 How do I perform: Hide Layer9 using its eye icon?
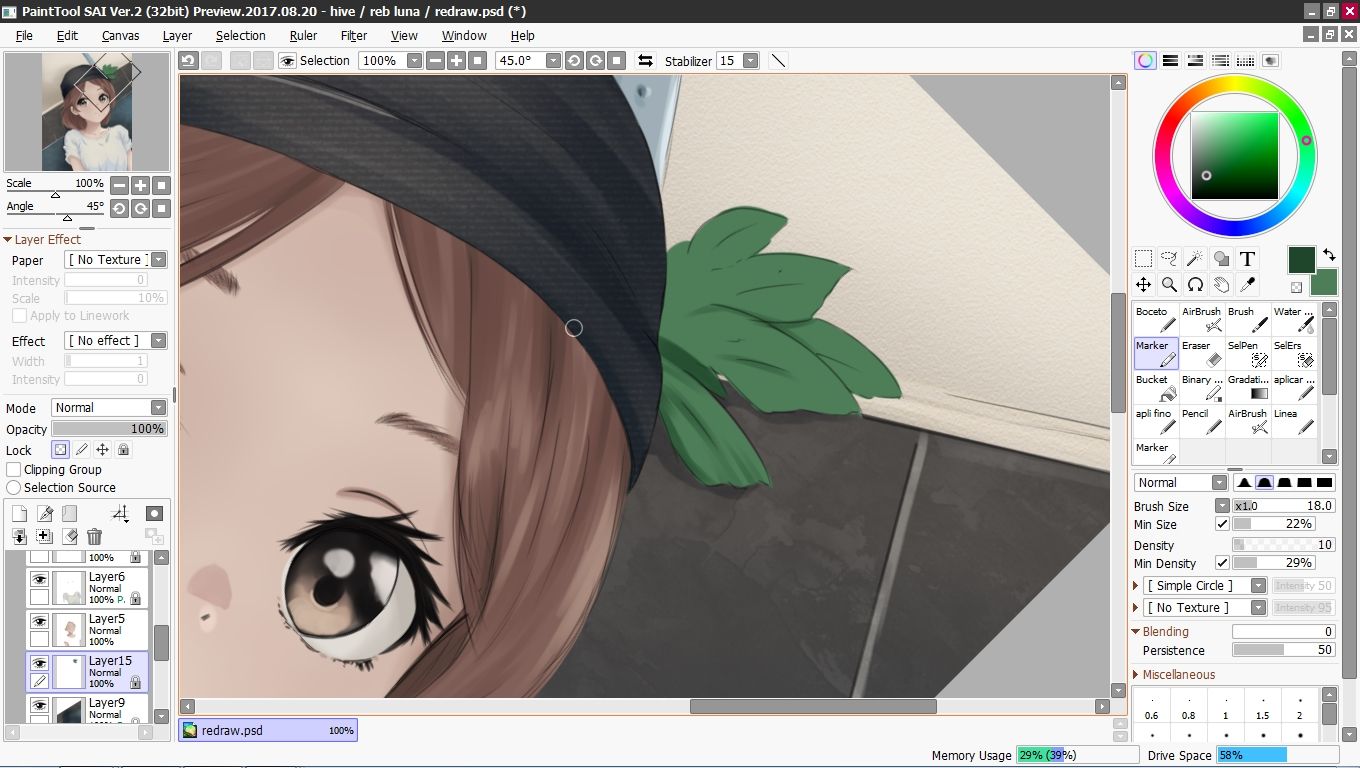tap(39, 705)
